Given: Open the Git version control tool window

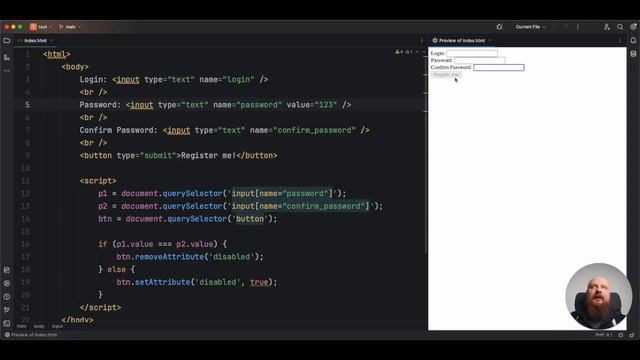Looking at the screenshot, I should tap(7, 310).
